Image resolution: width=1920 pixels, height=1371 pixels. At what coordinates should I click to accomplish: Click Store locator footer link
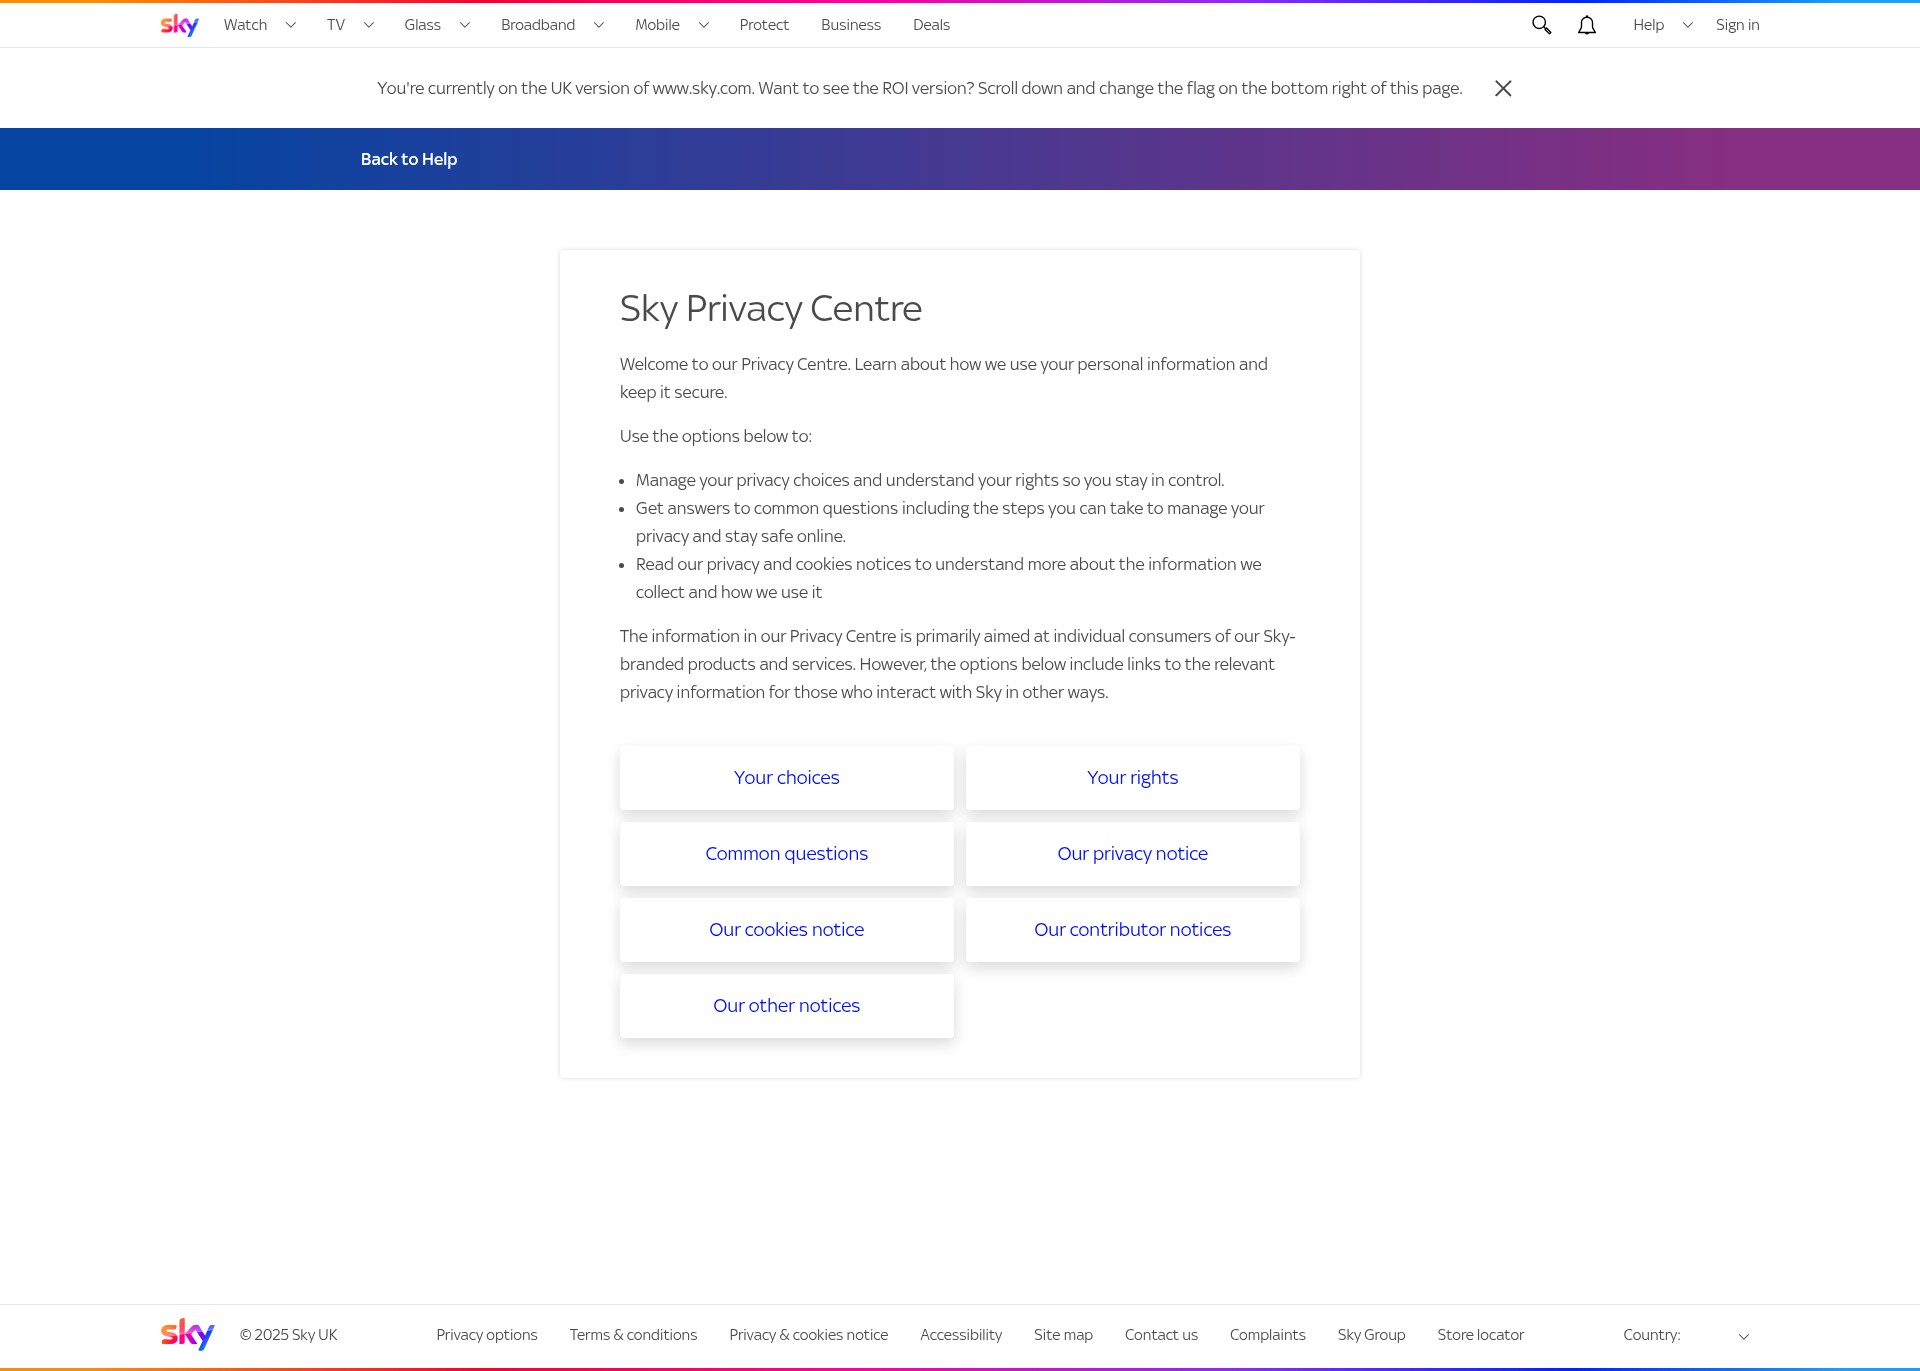(1481, 1335)
